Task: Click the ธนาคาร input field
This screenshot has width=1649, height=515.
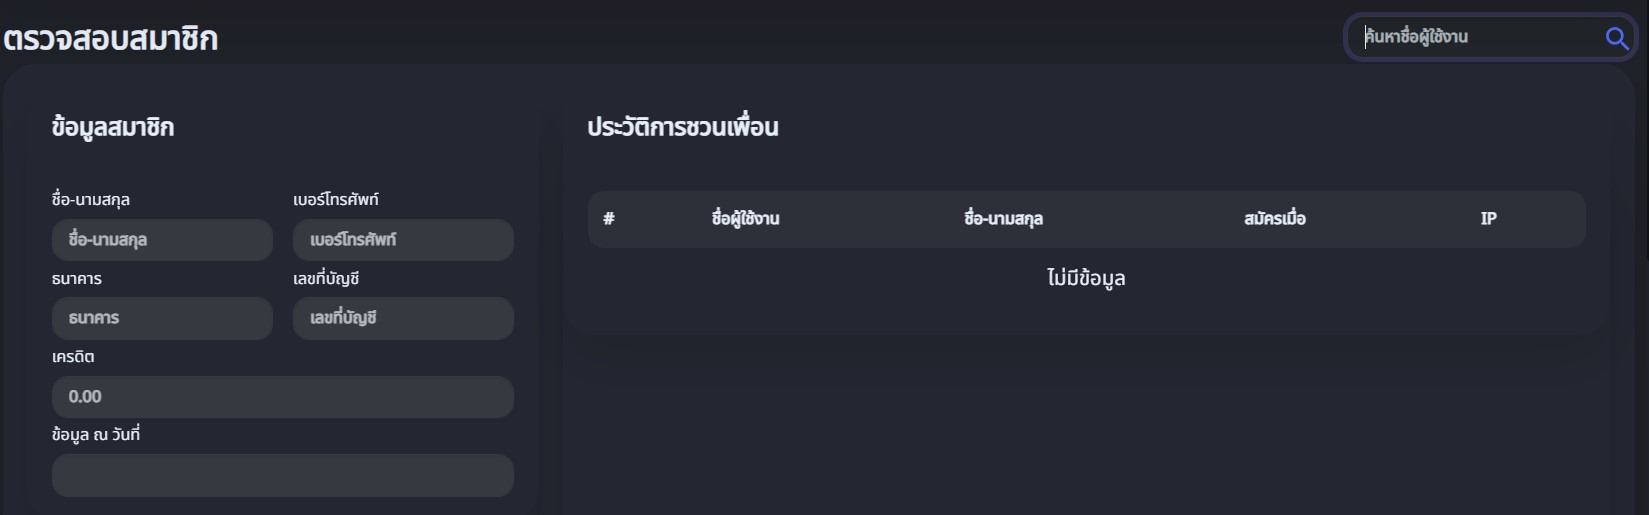Action: coord(162,318)
